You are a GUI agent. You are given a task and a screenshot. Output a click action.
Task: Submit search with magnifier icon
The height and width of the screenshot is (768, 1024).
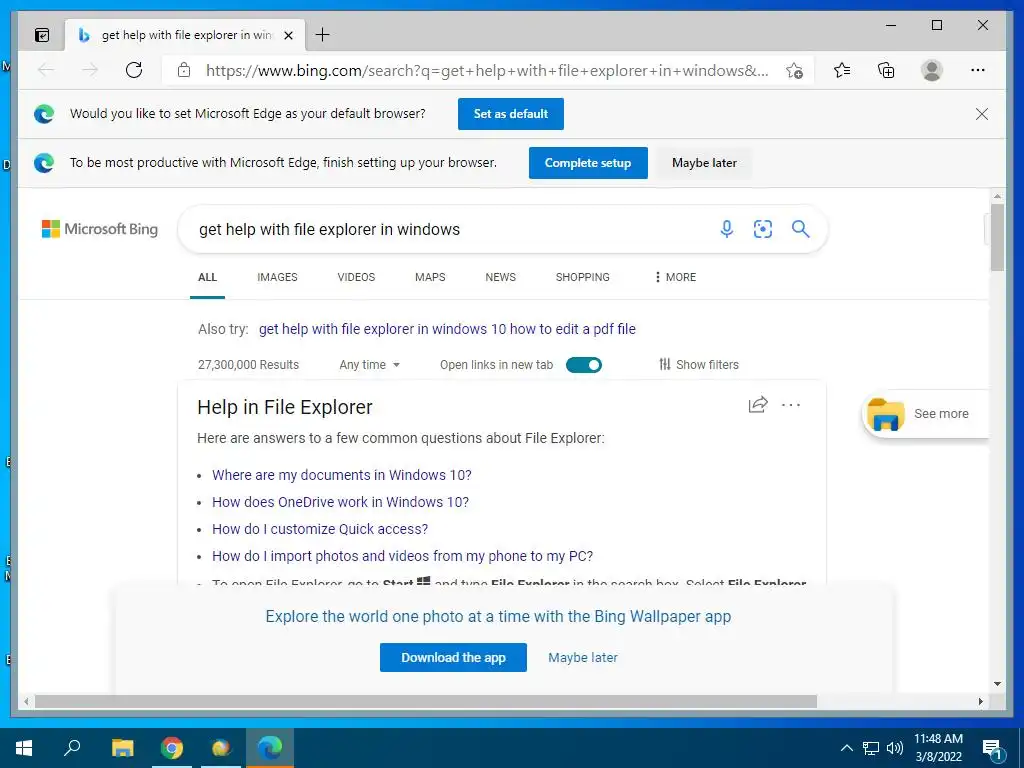(801, 229)
